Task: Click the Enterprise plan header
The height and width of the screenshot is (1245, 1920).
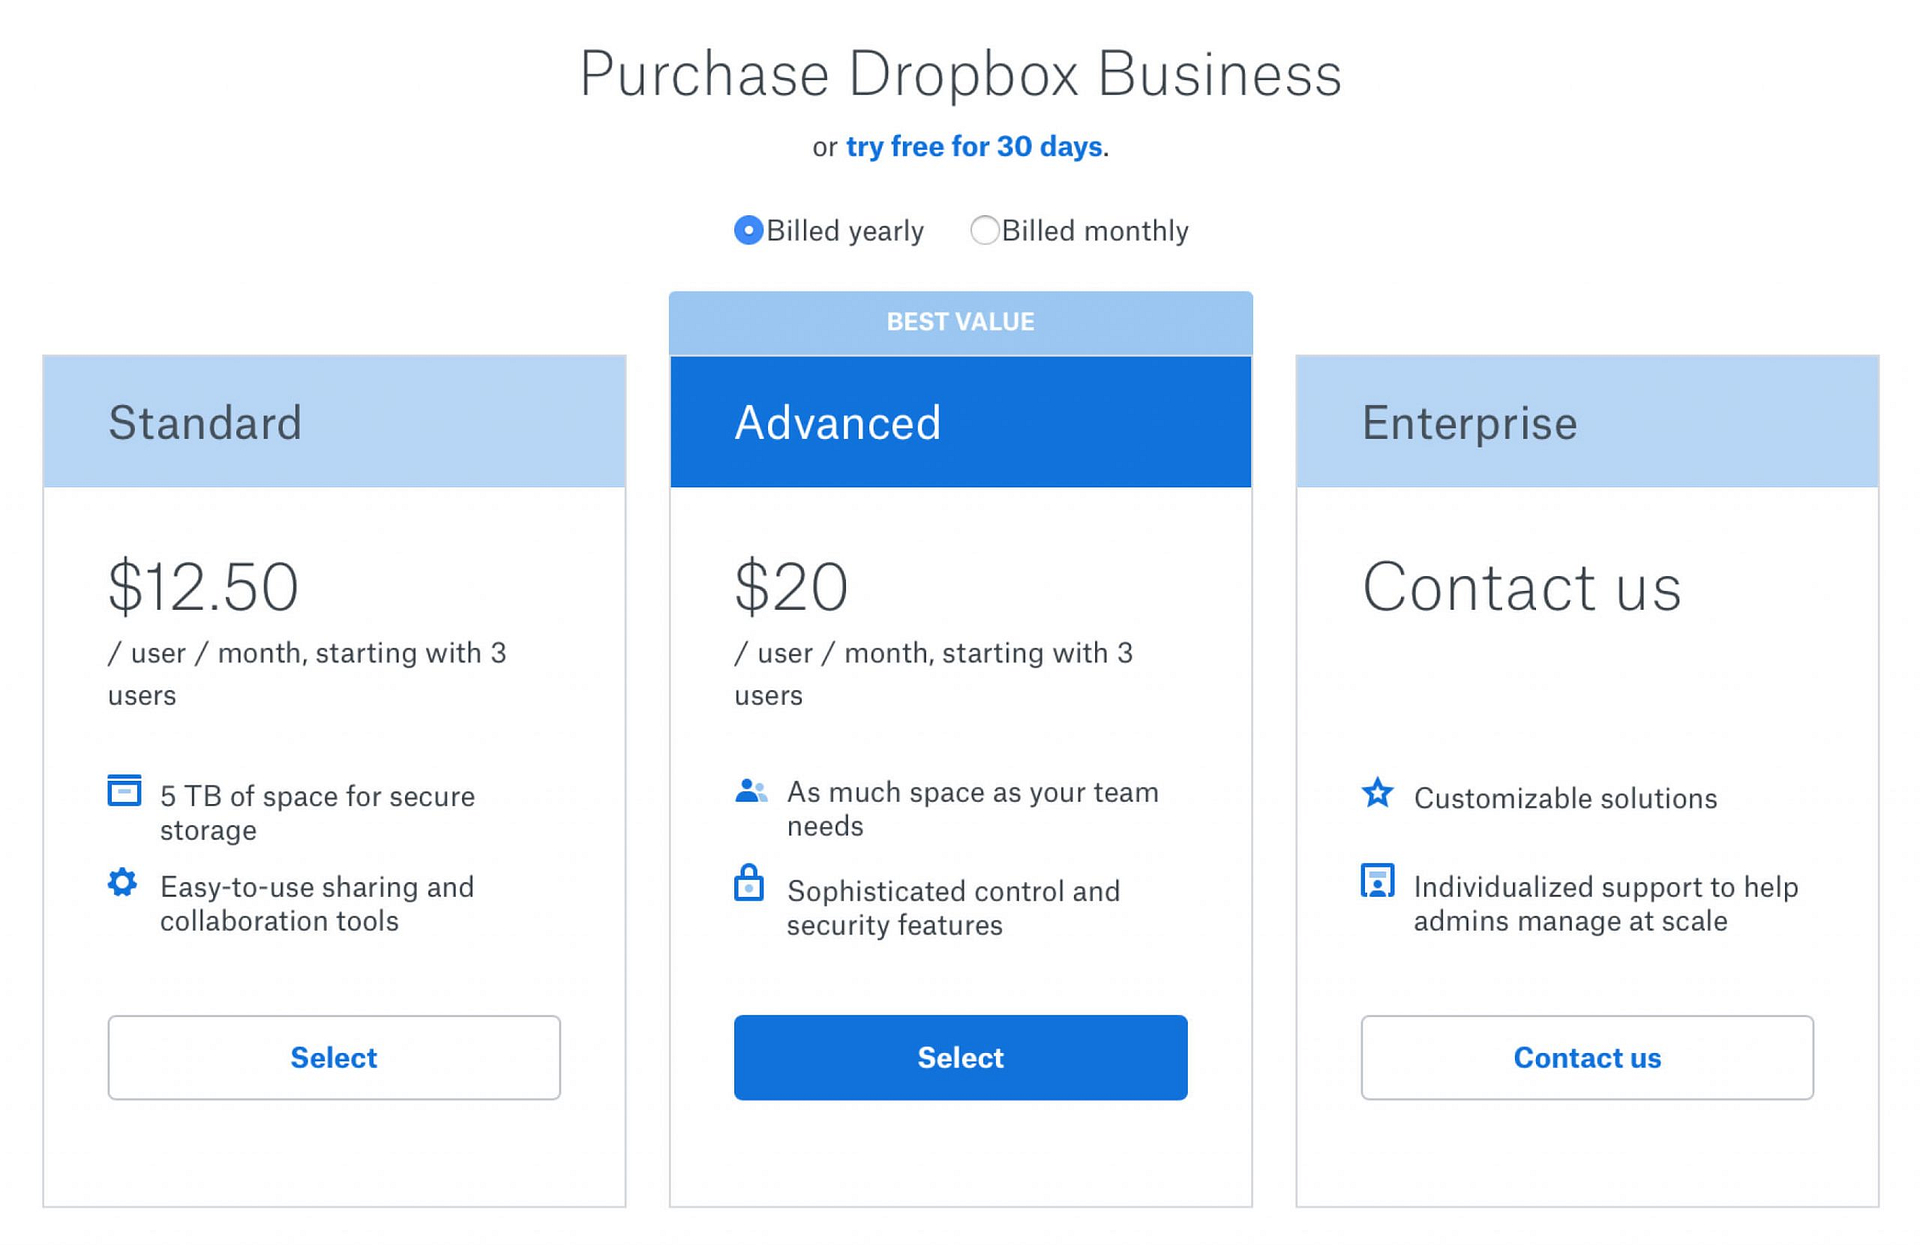Action: click(1587, 421)
